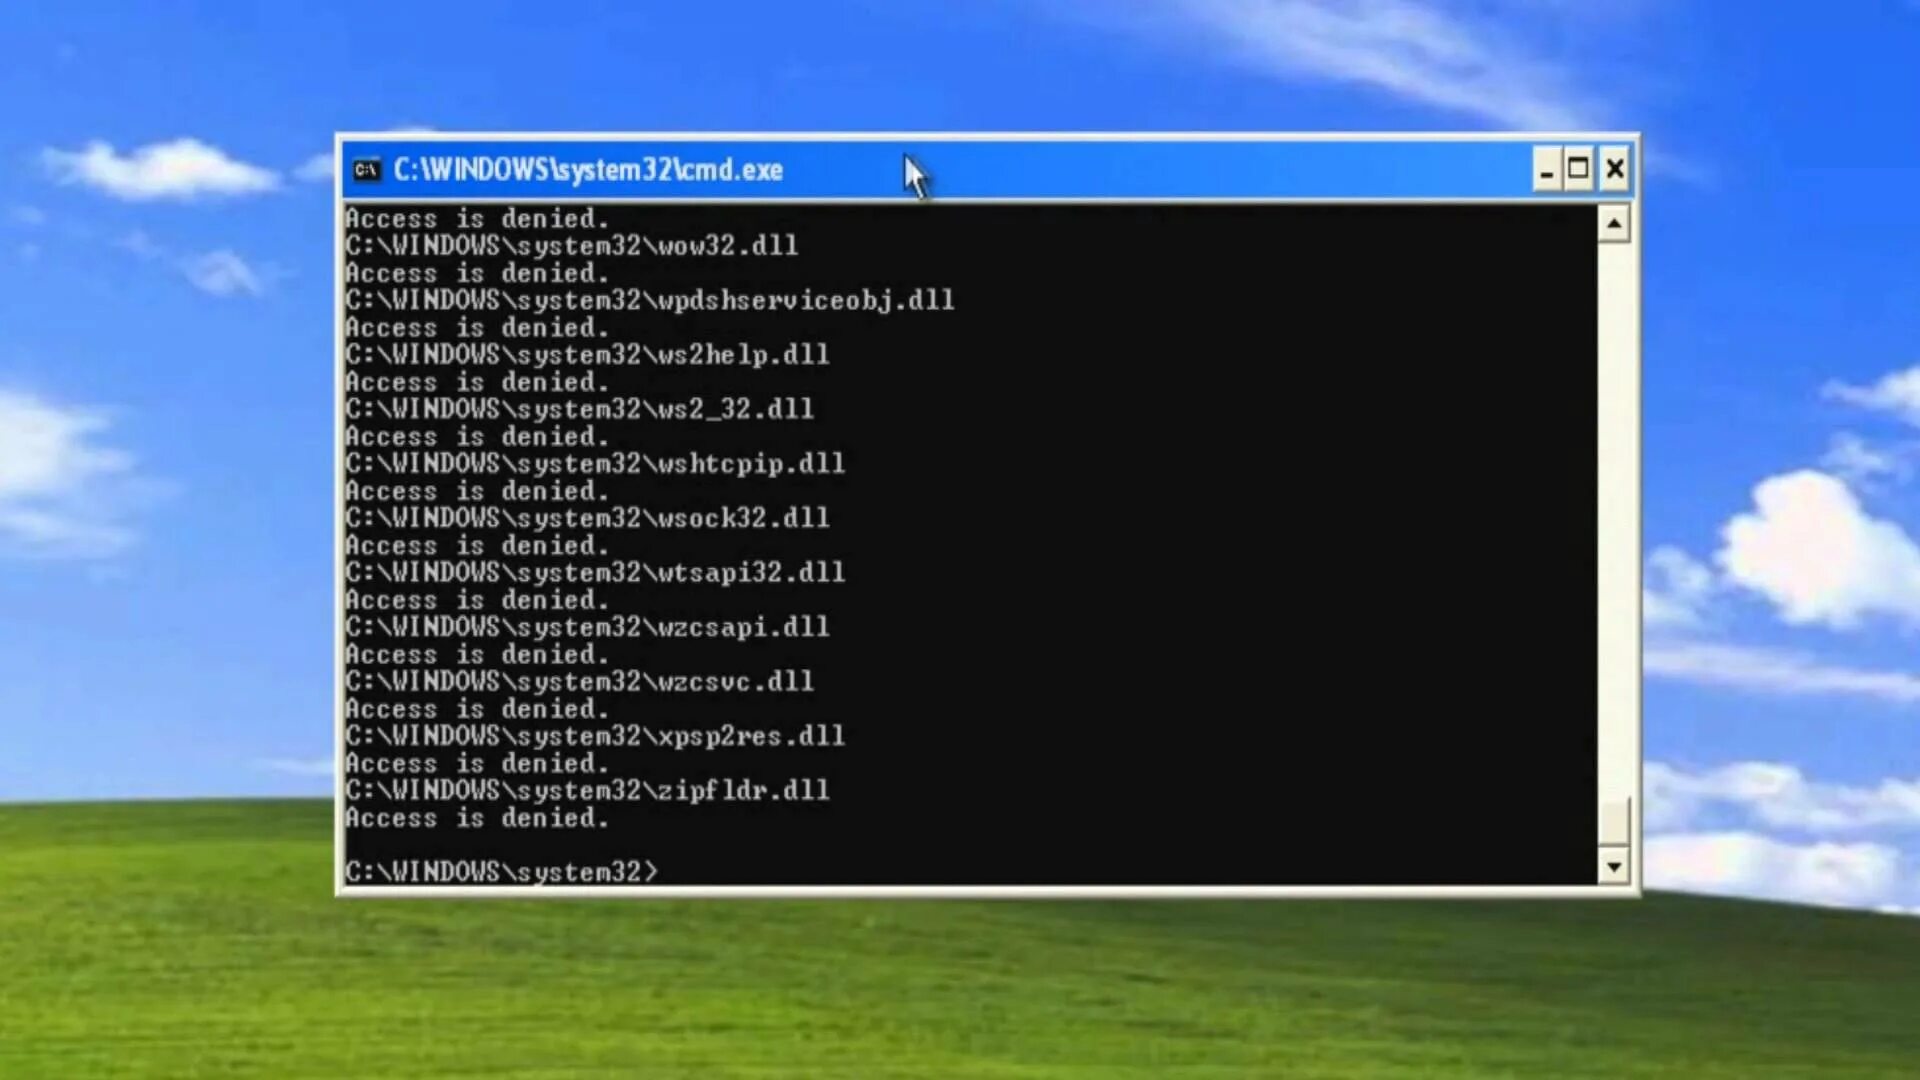Open the cmd.exe system menu icon
Image resolution: width=1920 pixels, height=1080 pixels.
click(366, 170)
